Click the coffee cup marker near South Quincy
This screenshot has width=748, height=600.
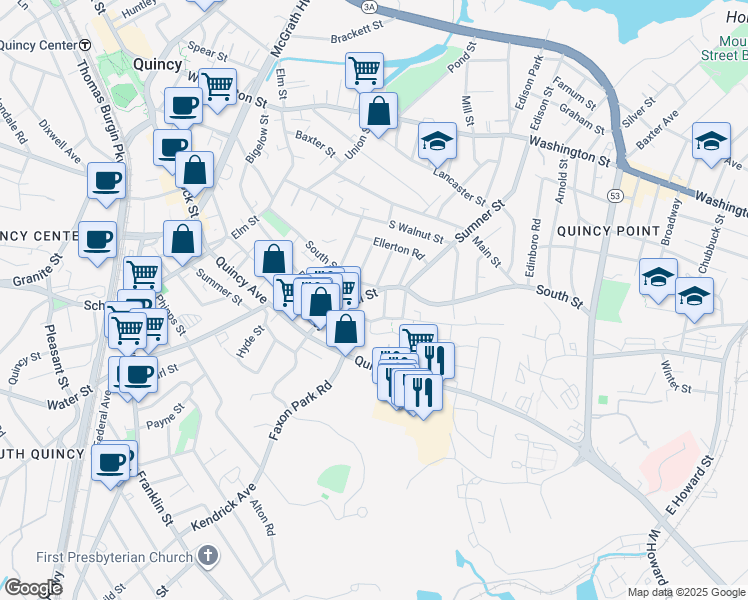point(110,462)
